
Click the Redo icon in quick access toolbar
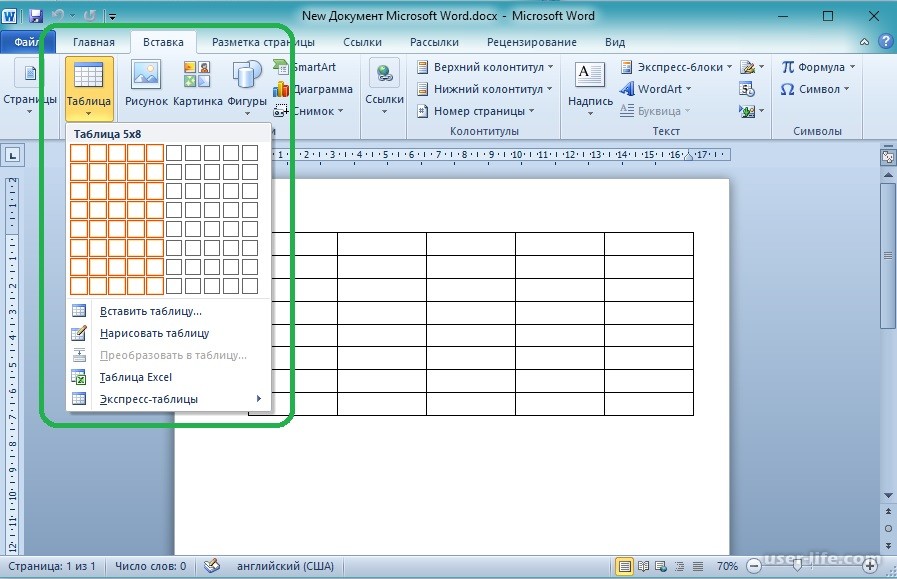[89, 15]
